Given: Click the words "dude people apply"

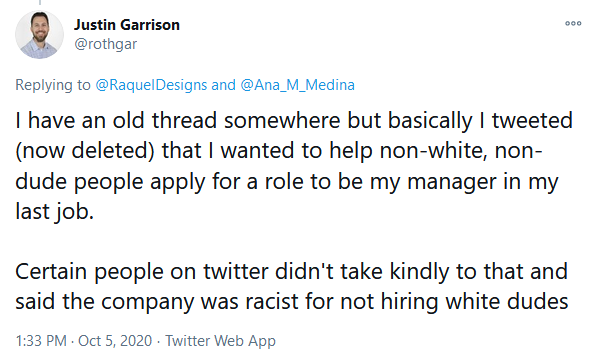Looking at the screenshot, I should (x=111, y=182).
